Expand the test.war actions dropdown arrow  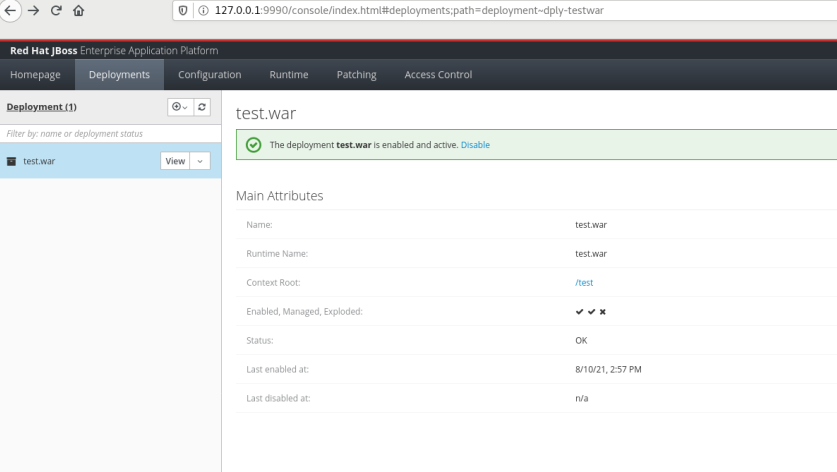coord(200,161)
